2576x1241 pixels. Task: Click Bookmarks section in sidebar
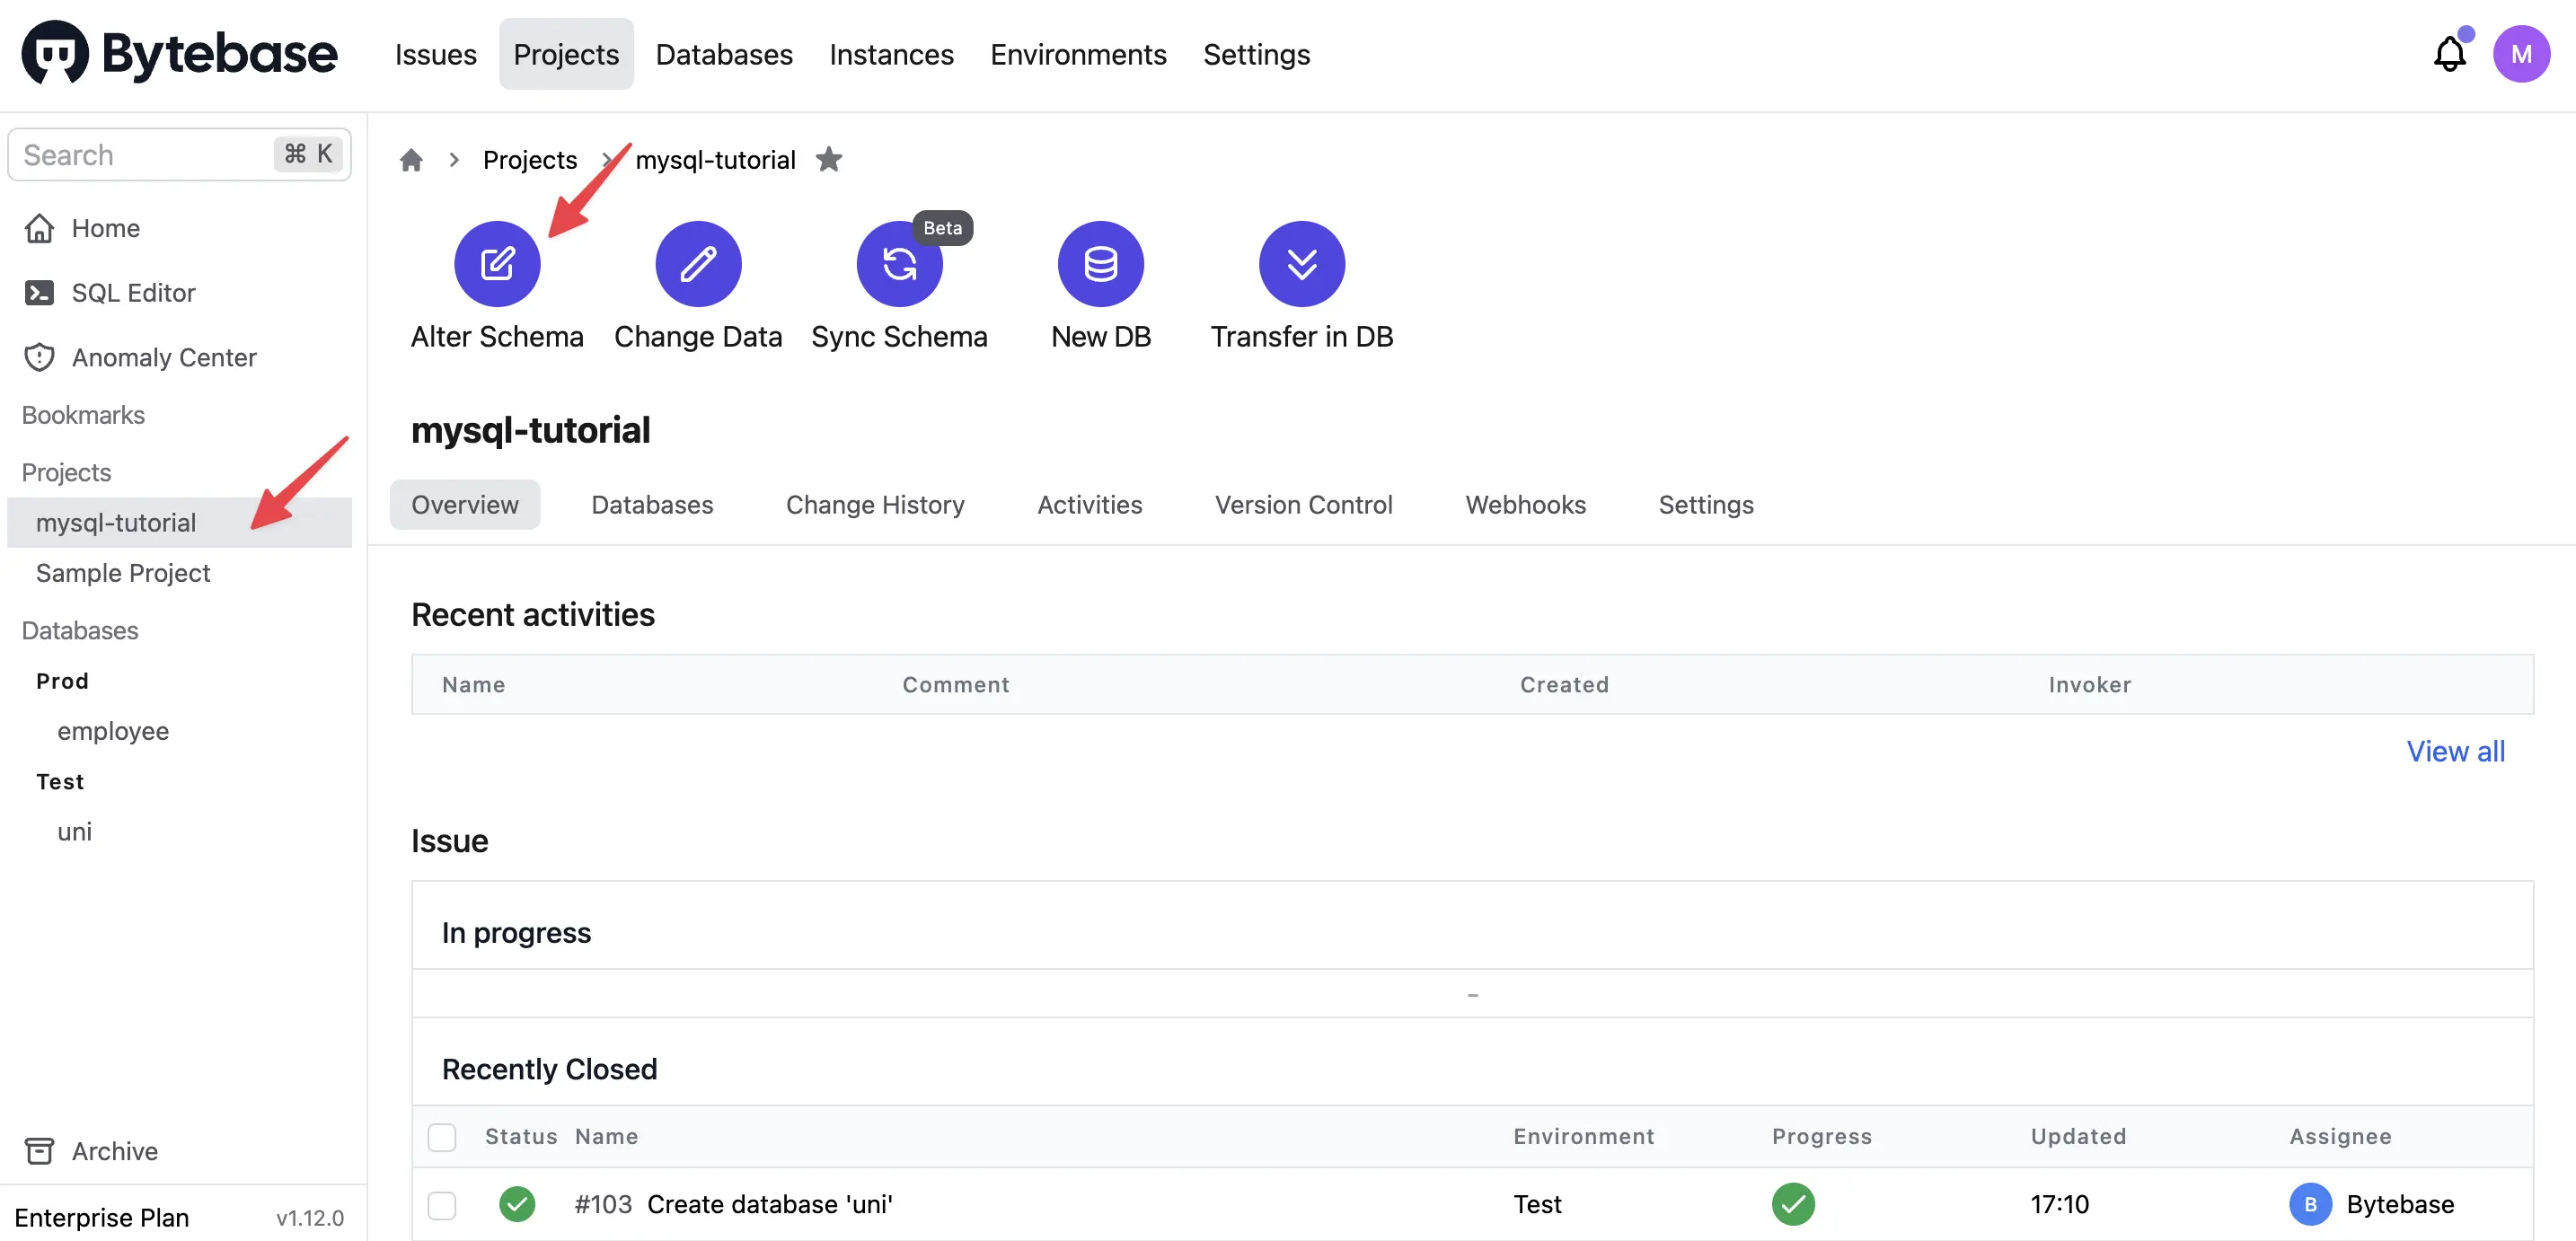pos(83,415)
